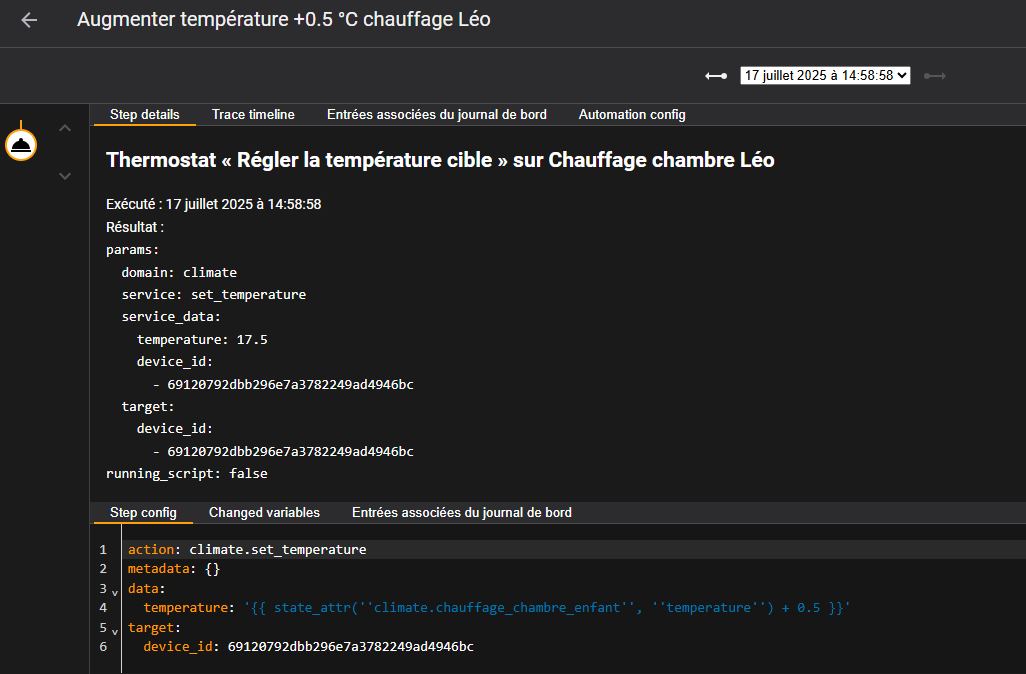Show the Changed variables tab
This screenshot has width=1026, height=674.
coord(264,513)
